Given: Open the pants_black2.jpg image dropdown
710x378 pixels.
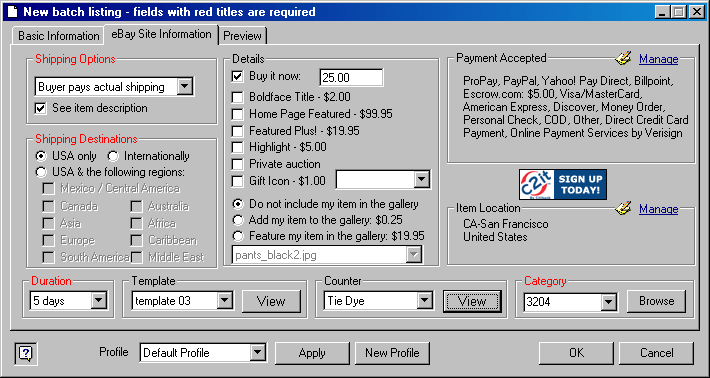Looking at the screenshot, I should [413, 255].
